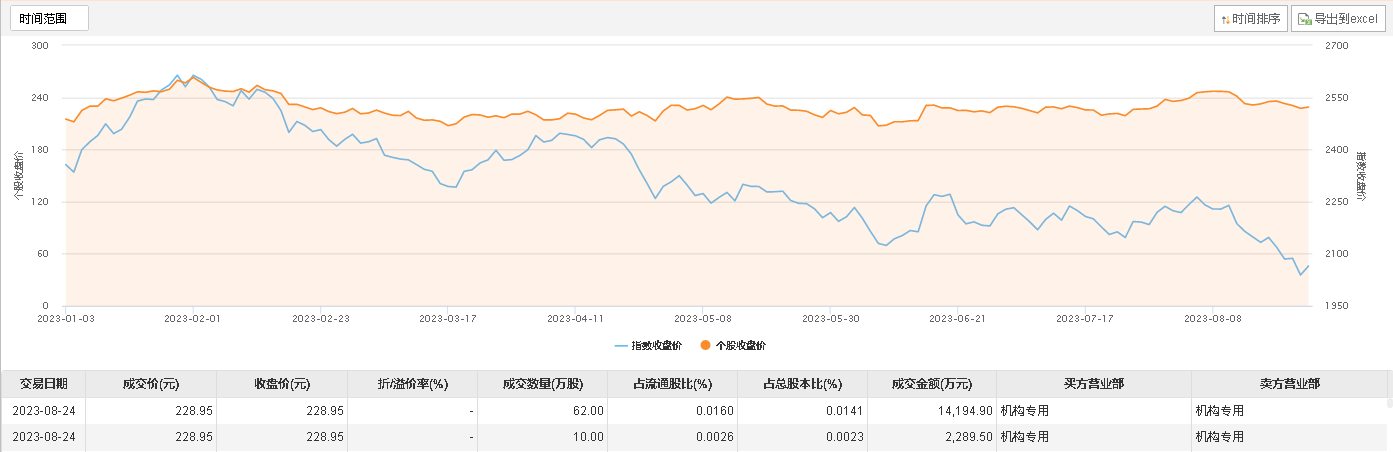1393x452 pixels.
Task: Open the 时间范围 selector
Action: 49,18
